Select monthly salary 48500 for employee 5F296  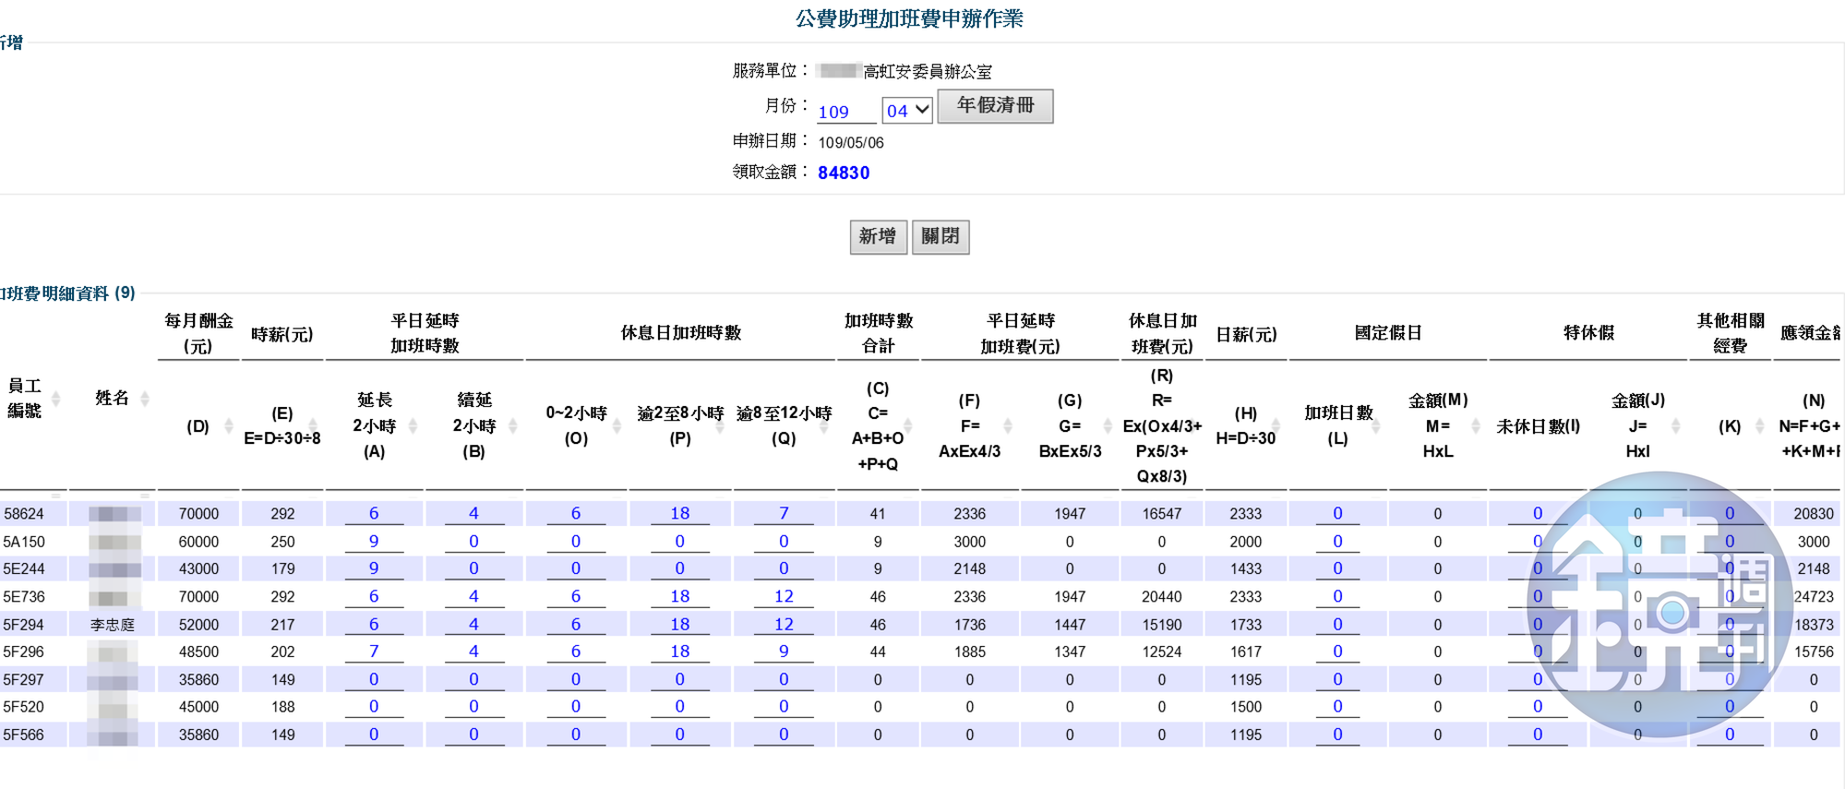point(199,652)
